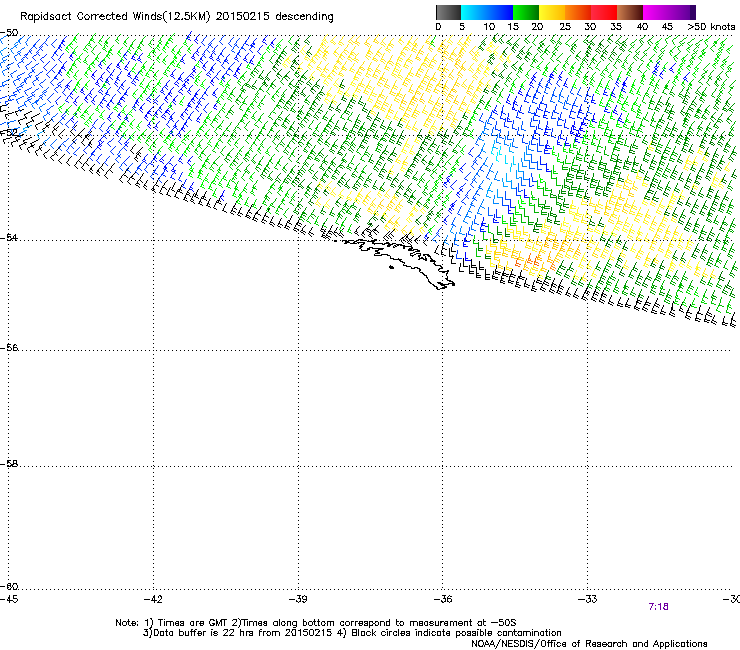The width and height of the screenshot is (740, 650).
Task: Click the blue 10-15 knots legend segment
Action: pyautogui.click(x=500, y=12)
